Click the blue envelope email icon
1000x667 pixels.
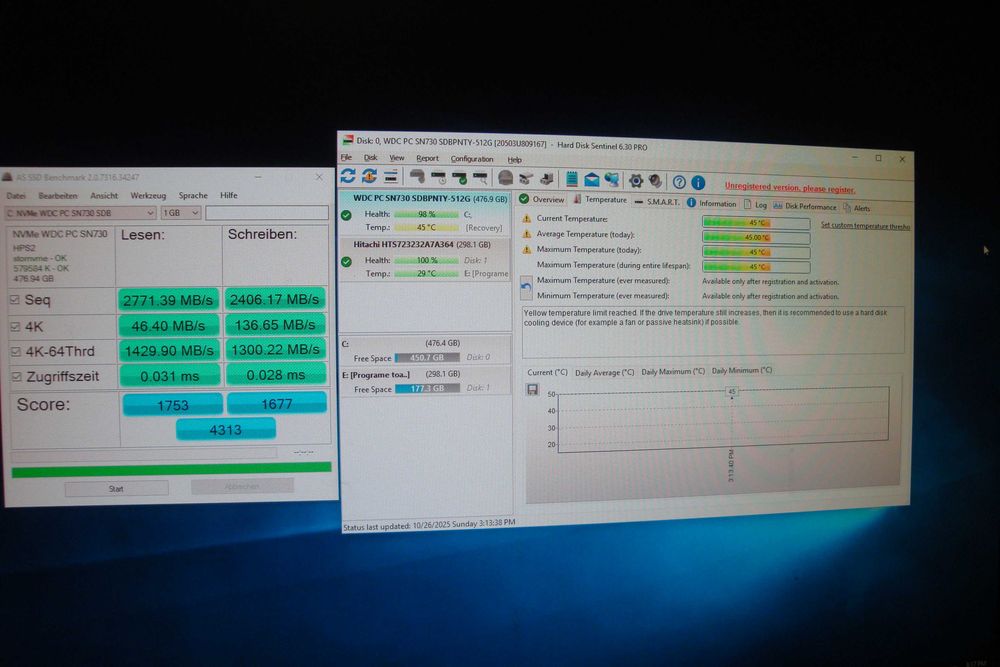[x=592, y=180]
